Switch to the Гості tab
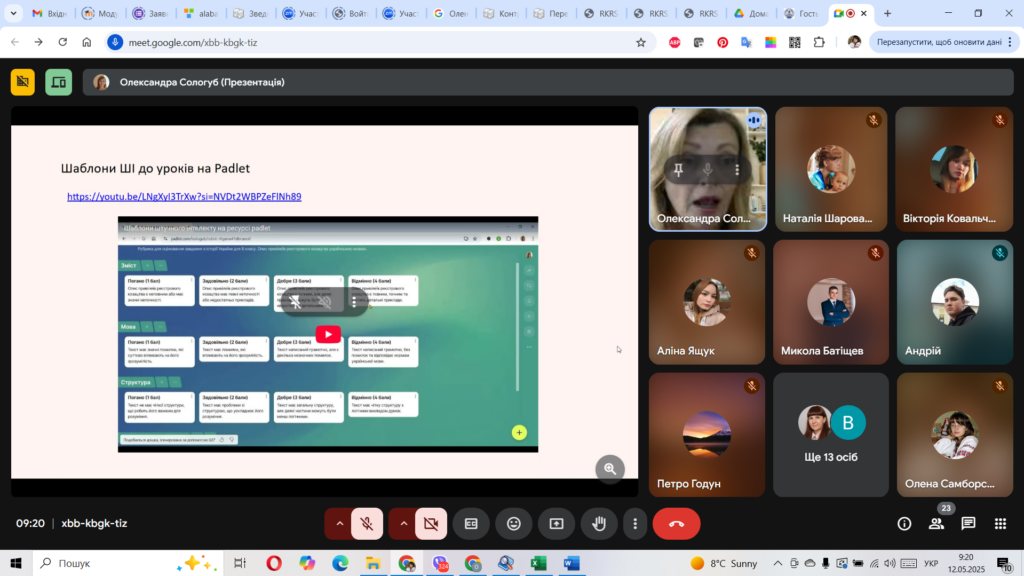The image size is (1024, 576). [801, 13]
